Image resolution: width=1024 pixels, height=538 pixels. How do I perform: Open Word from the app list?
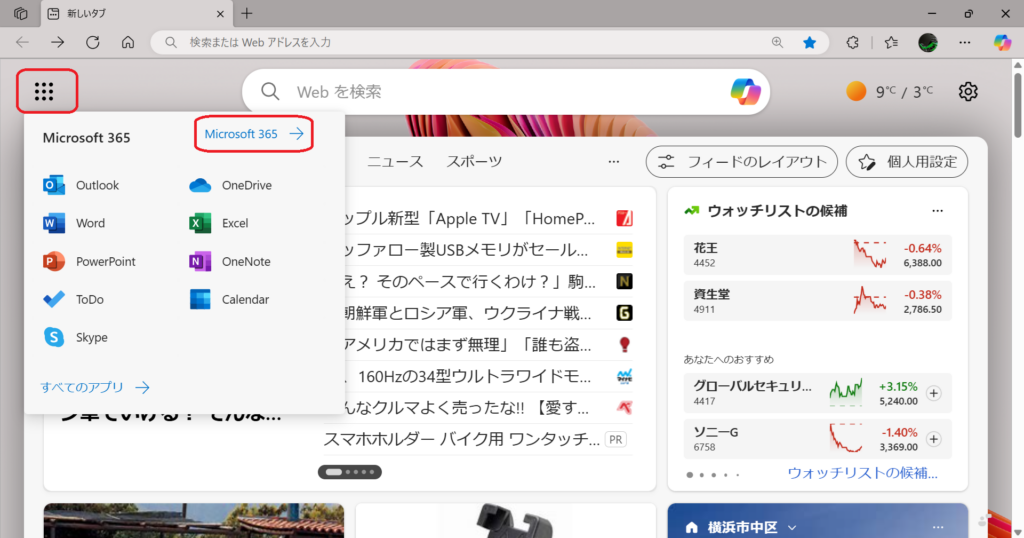[x=74, y=223]
